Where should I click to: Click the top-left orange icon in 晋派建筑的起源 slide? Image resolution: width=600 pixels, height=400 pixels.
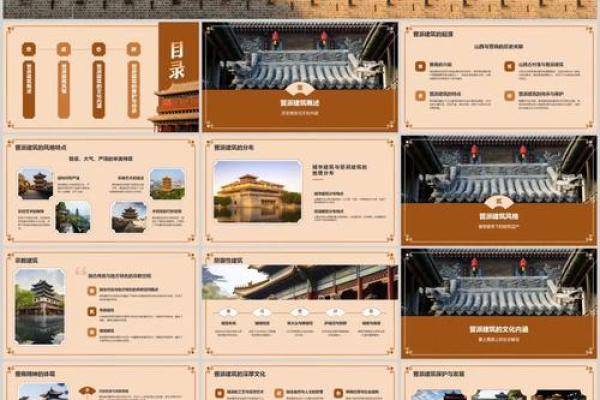[420, 67]
